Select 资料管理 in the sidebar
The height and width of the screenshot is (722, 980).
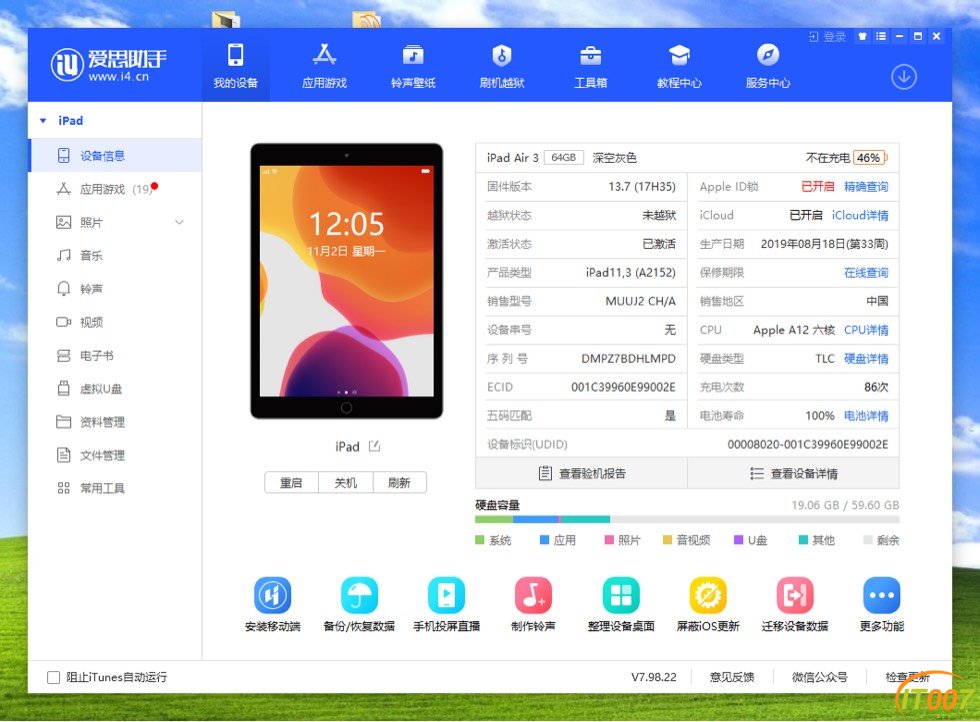pos(116,422)
